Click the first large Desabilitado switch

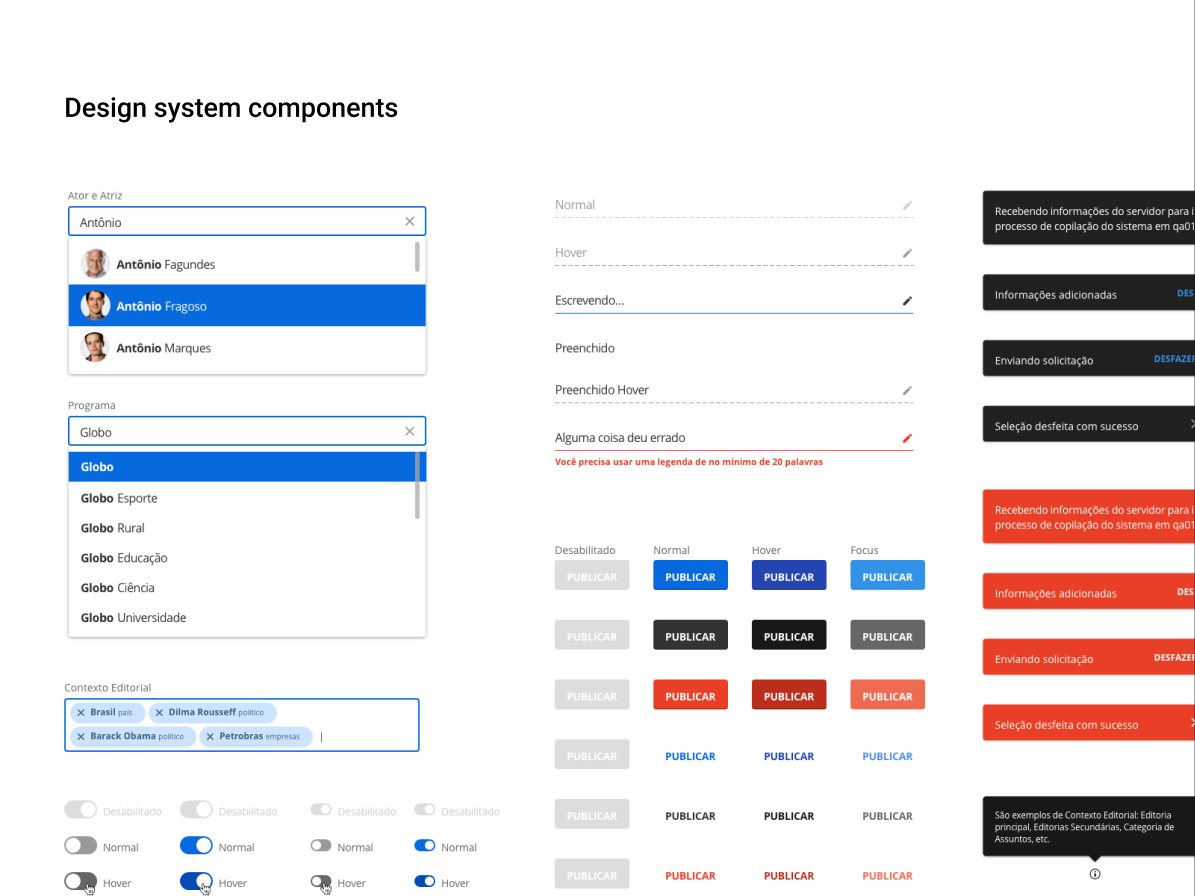point(80,810)
